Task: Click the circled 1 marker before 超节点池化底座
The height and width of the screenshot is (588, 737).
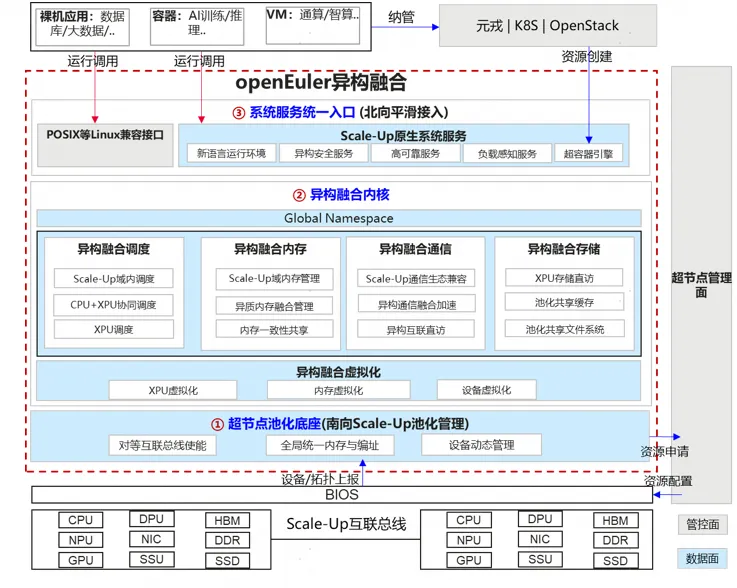Action: (x=216, y=423)
